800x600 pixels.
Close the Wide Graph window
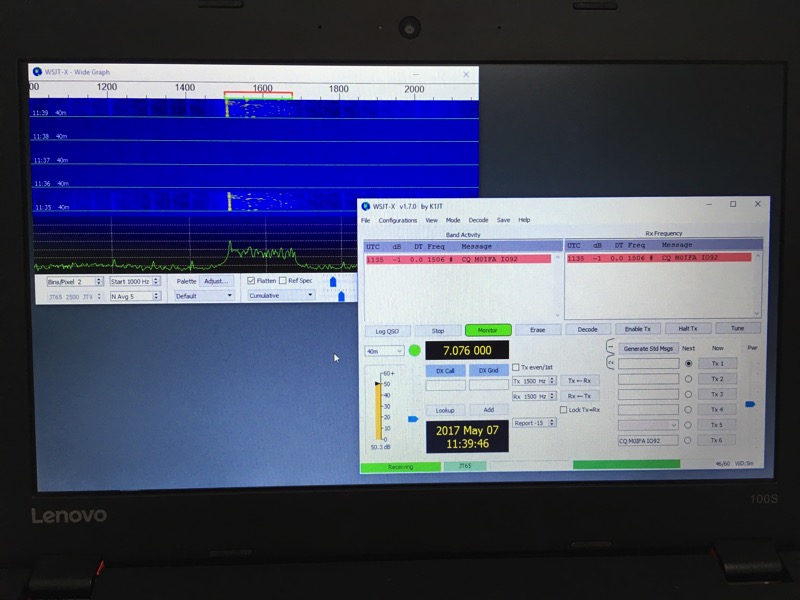[x=466, y=74]
